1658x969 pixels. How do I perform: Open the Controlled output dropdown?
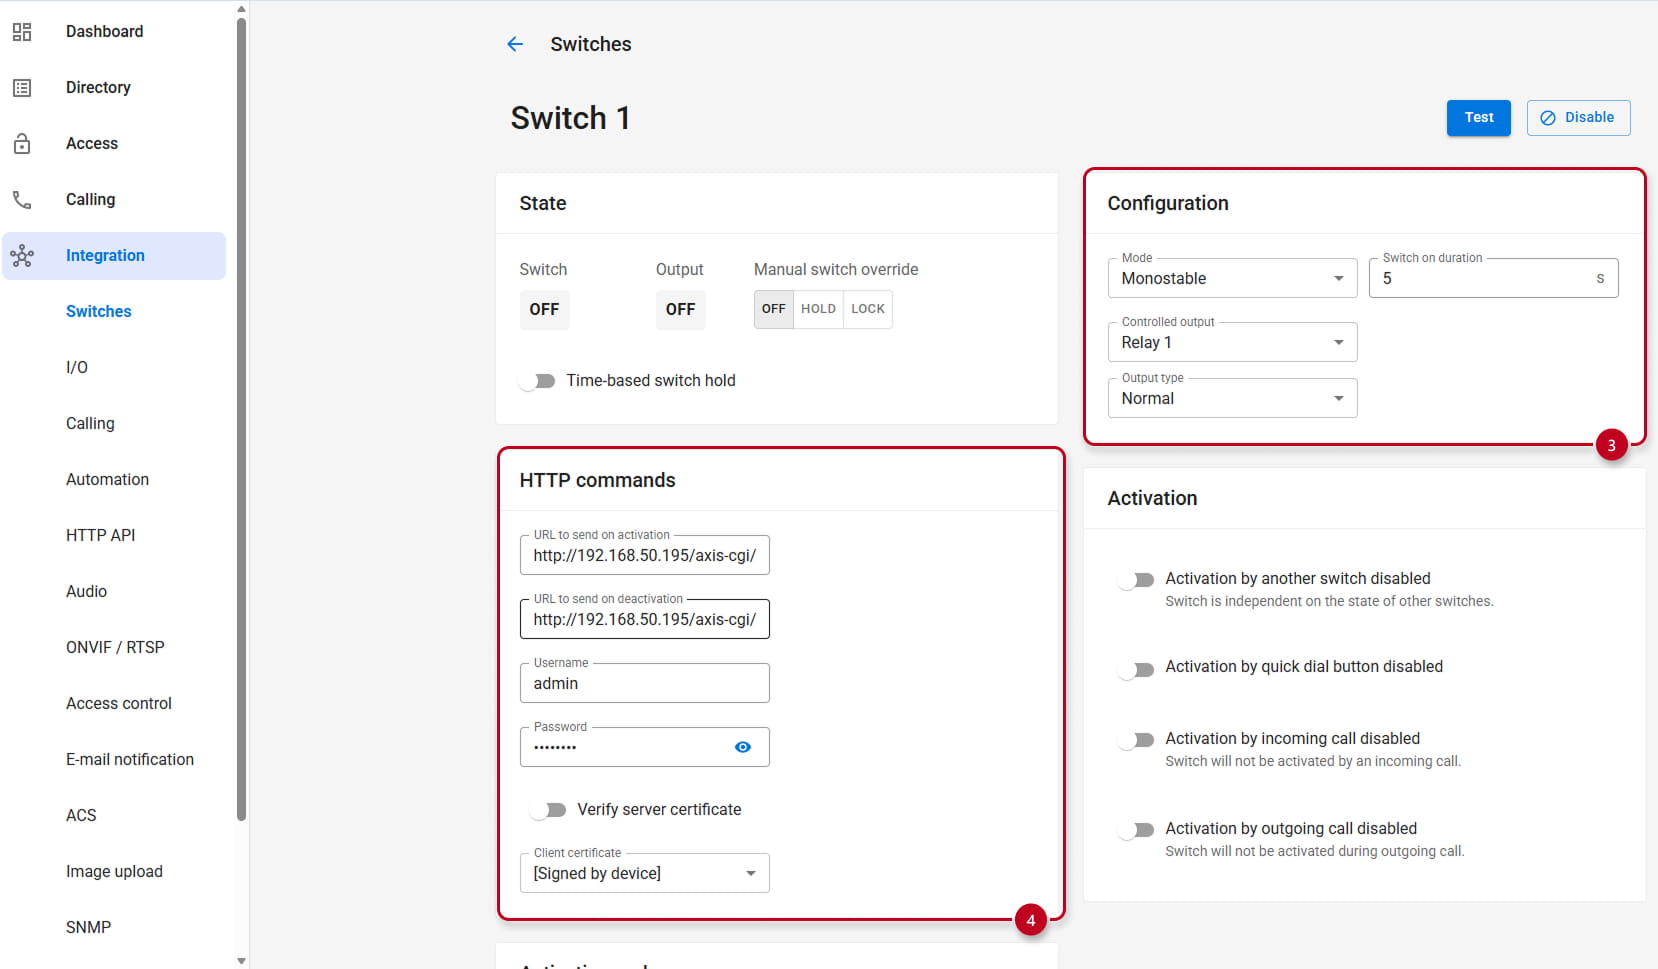point(1232,342)
